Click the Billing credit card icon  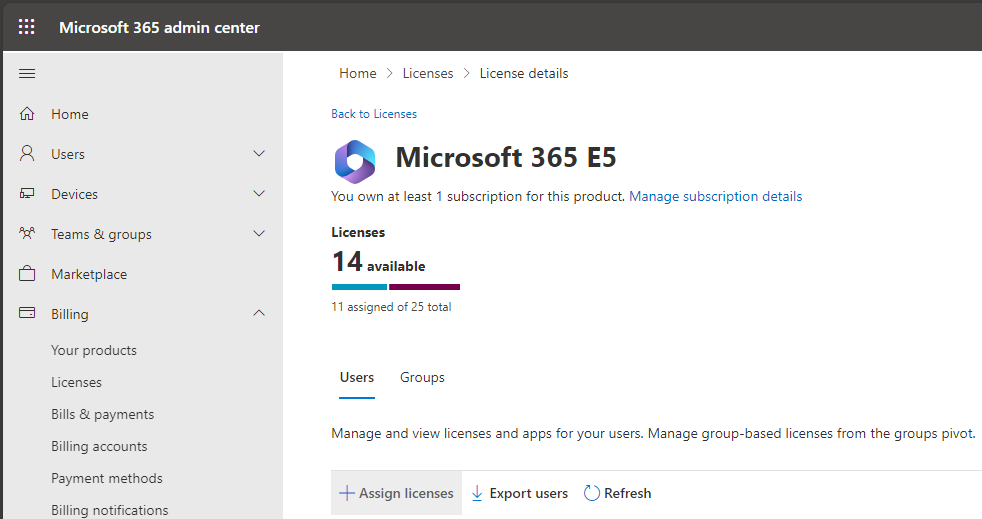(x=27, y=312)
